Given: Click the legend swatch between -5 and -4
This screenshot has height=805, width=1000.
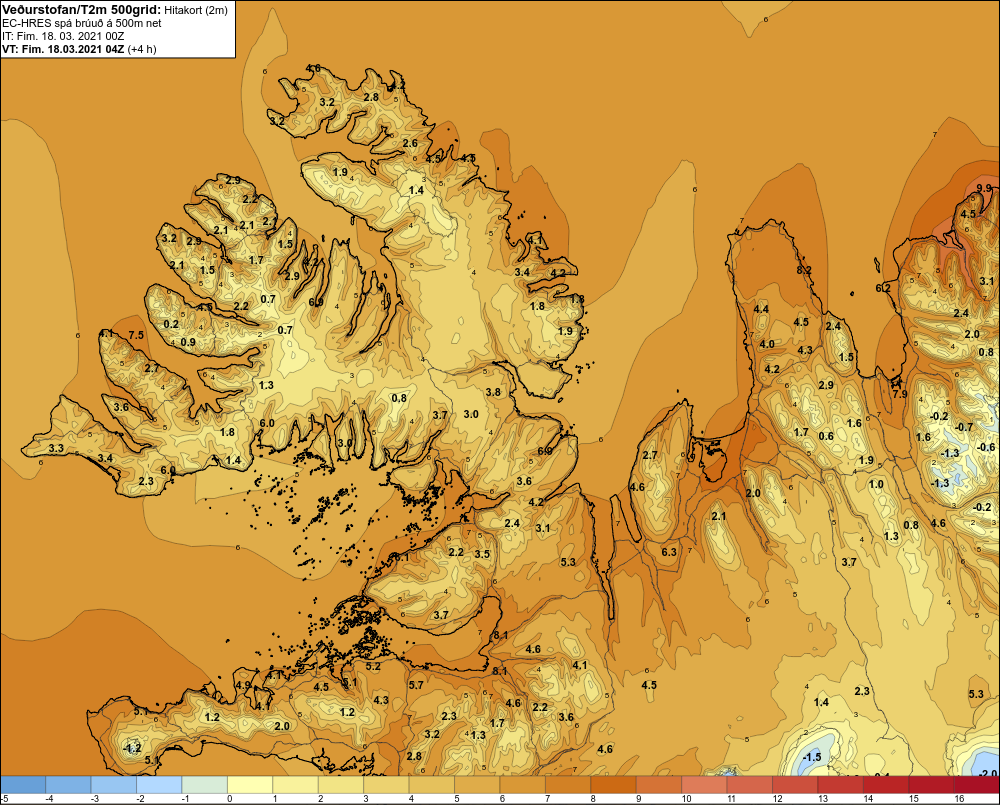Looking at the screenshot, I should coord(24,784).
